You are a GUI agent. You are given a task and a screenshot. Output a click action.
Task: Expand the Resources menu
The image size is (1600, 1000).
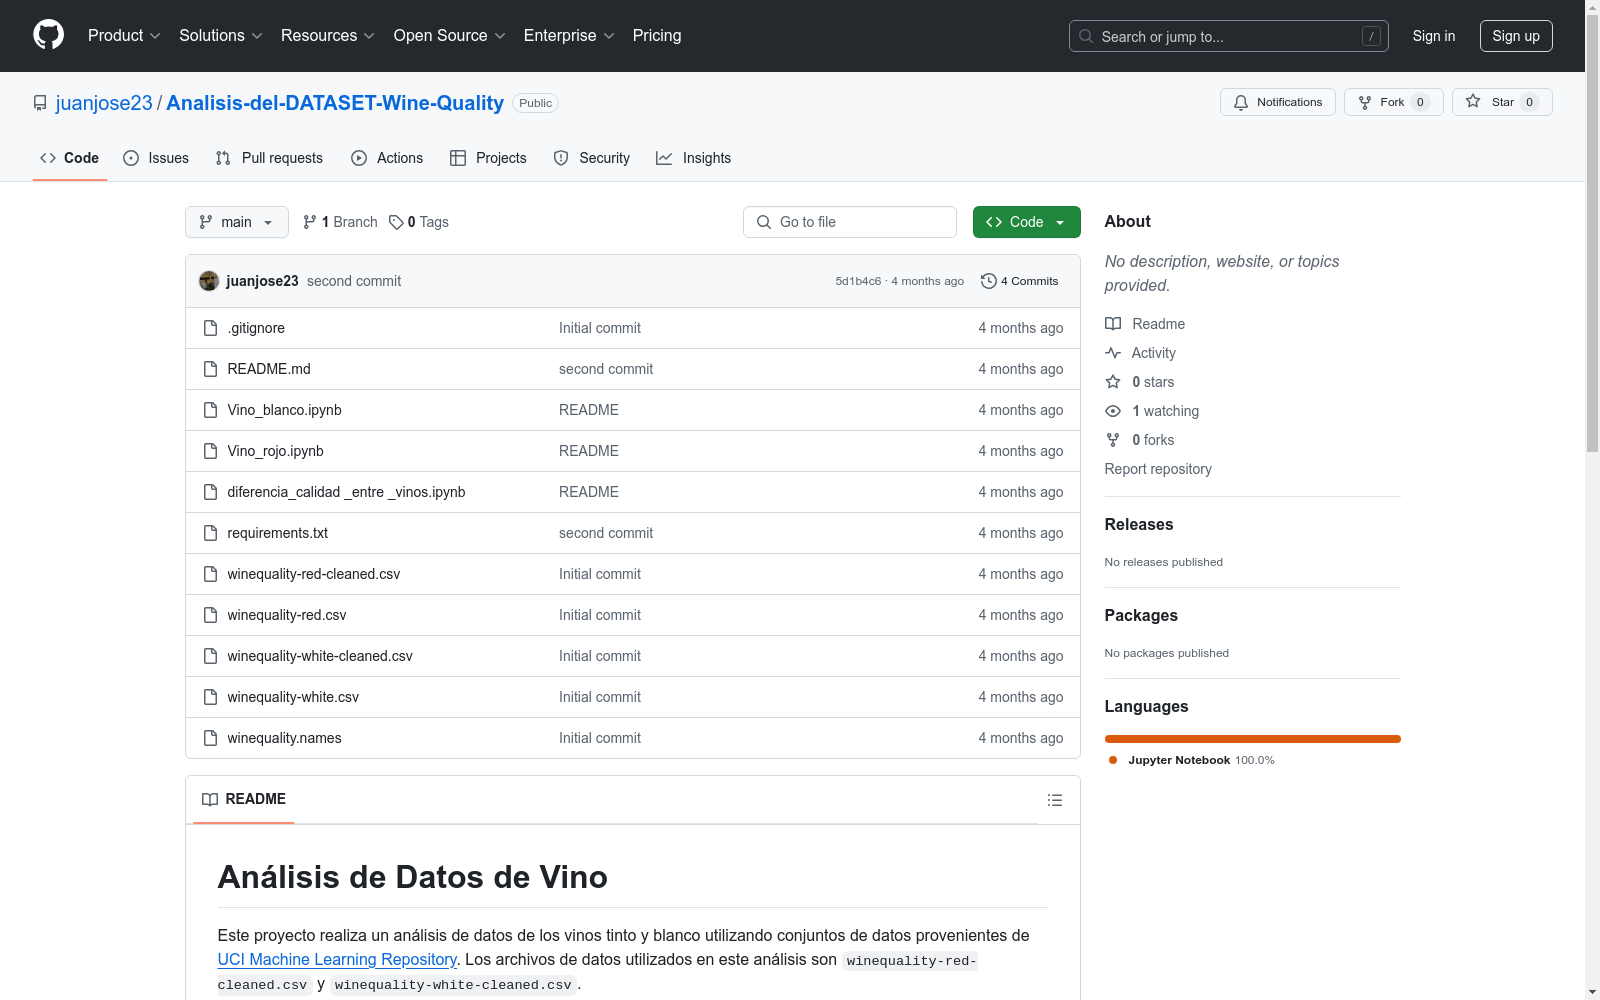pos(328,35)
